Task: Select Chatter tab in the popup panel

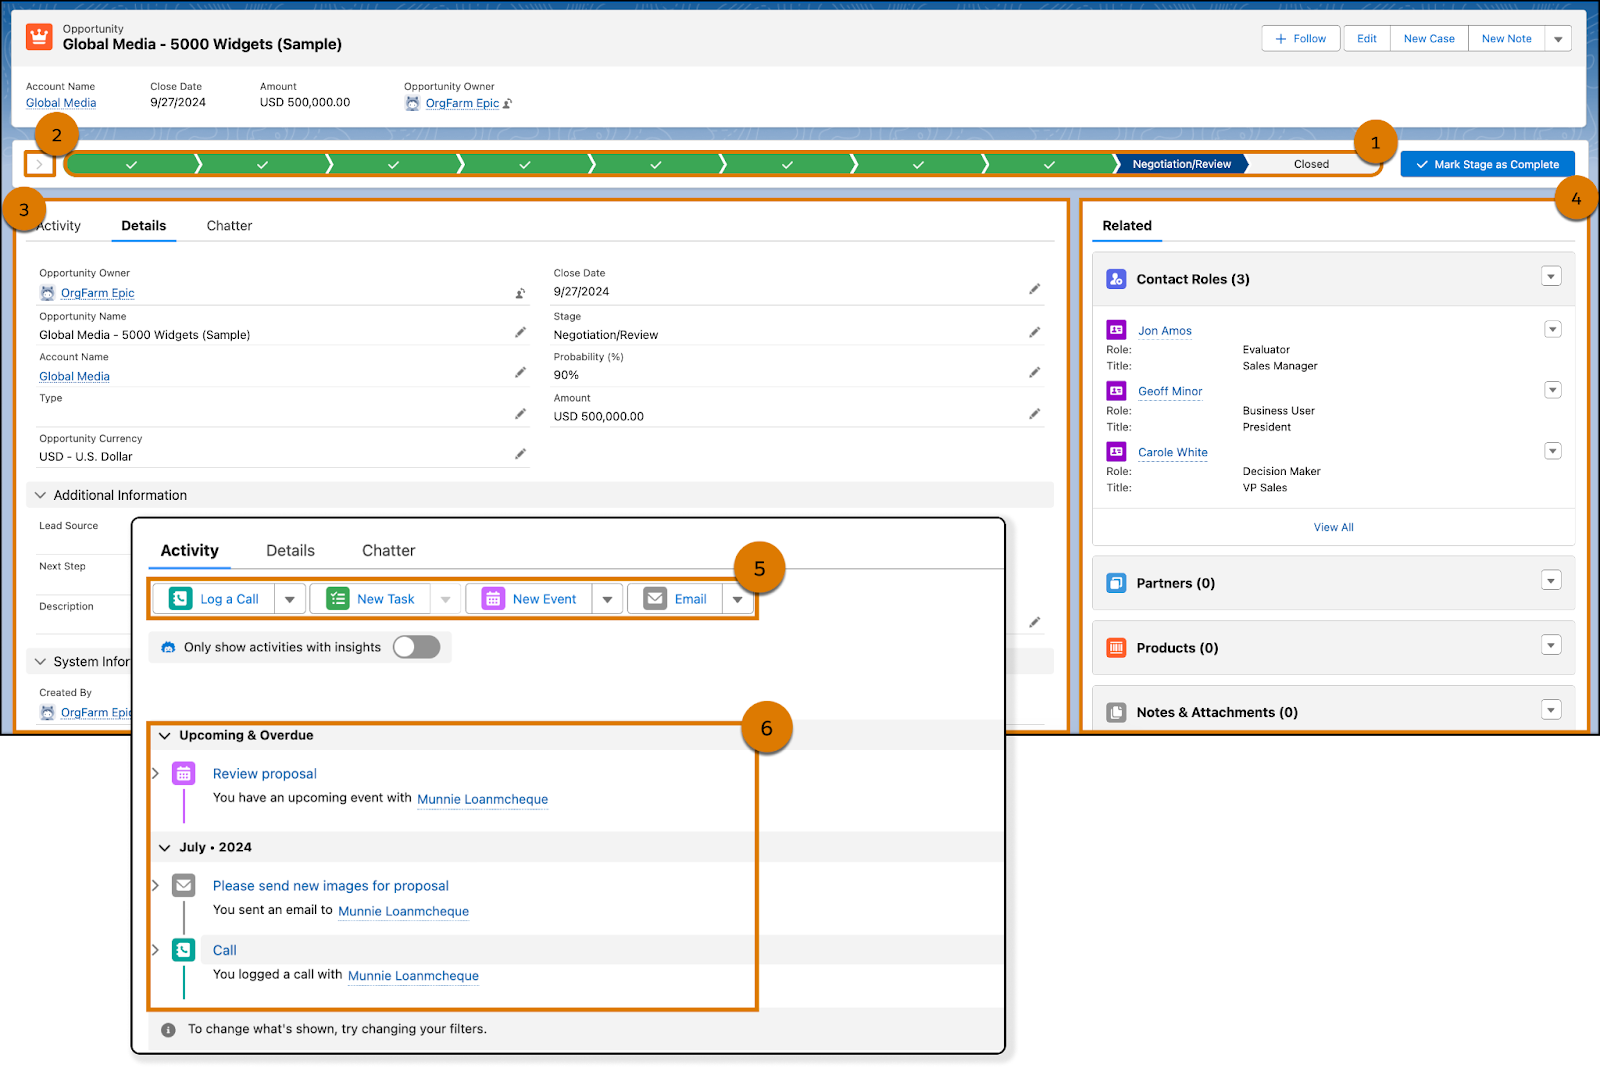Action: click(x=388, y=551)
